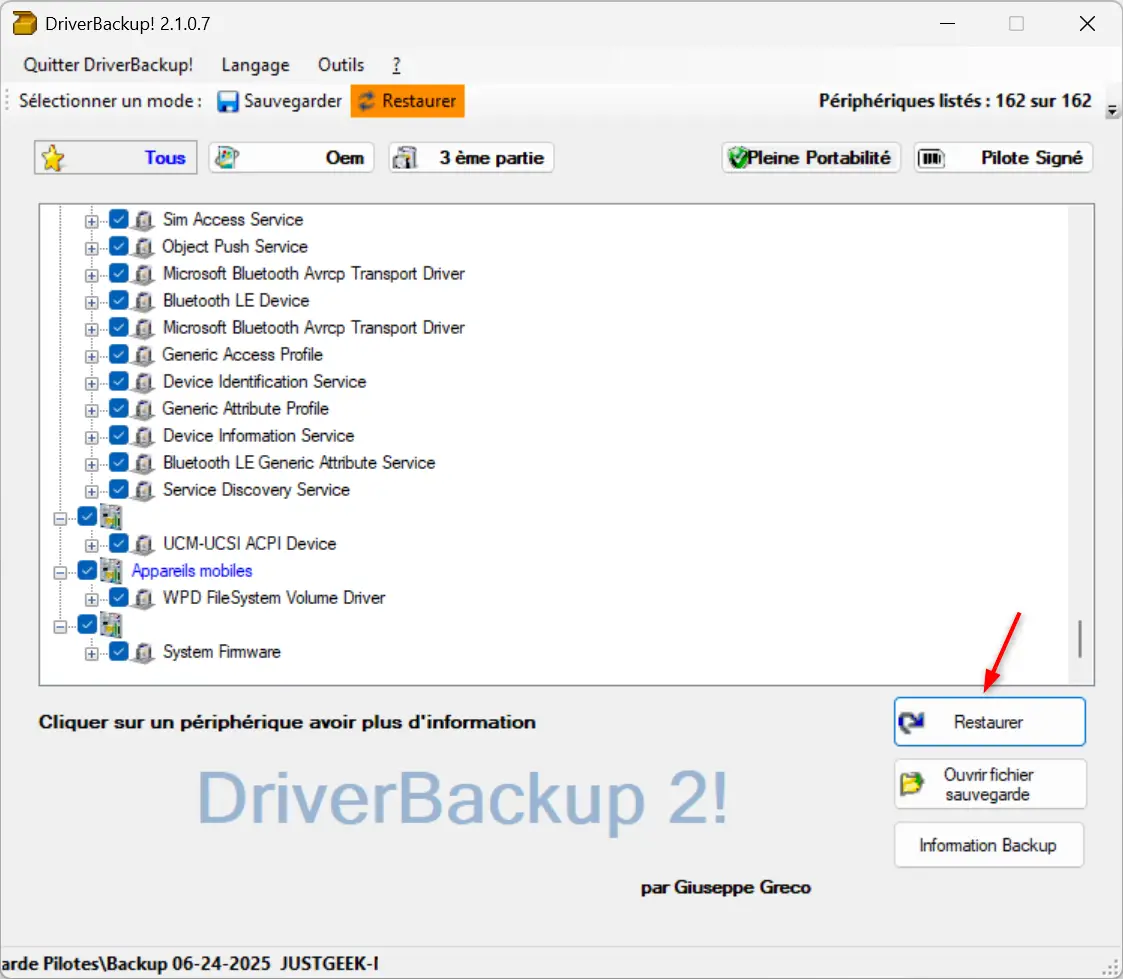1123x979 pixels.
Task: Click the Pilote Signé barcode icon
Action: pyautogui.click(x=931, y=158)
